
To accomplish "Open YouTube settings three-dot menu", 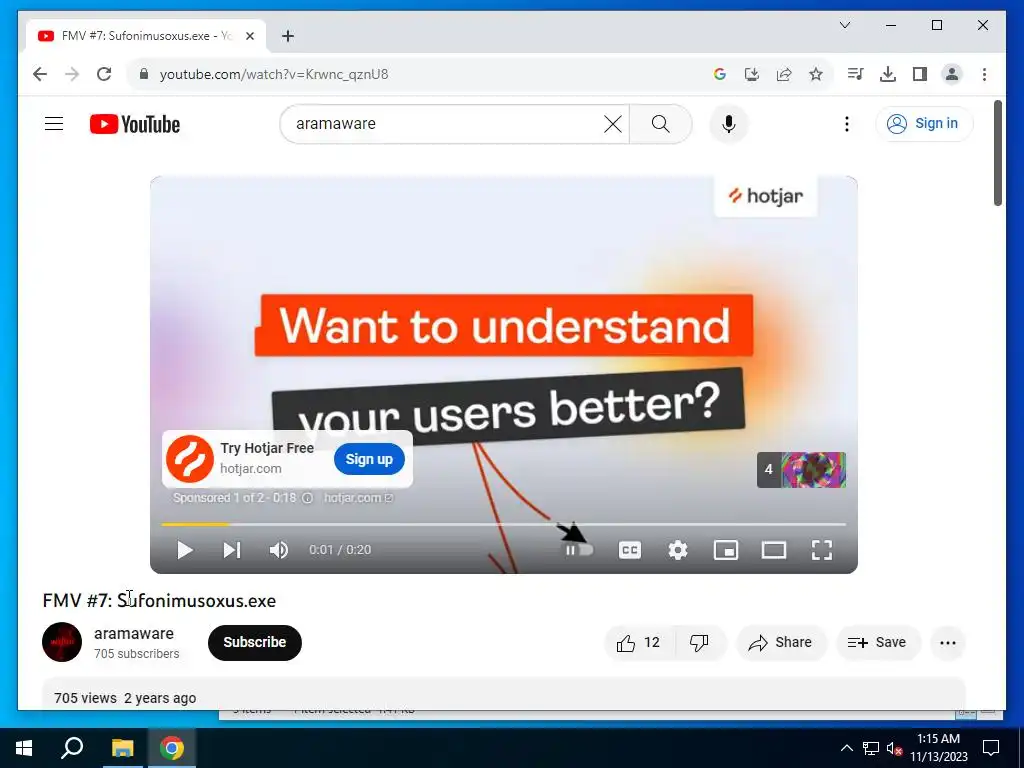I will 846,123.
